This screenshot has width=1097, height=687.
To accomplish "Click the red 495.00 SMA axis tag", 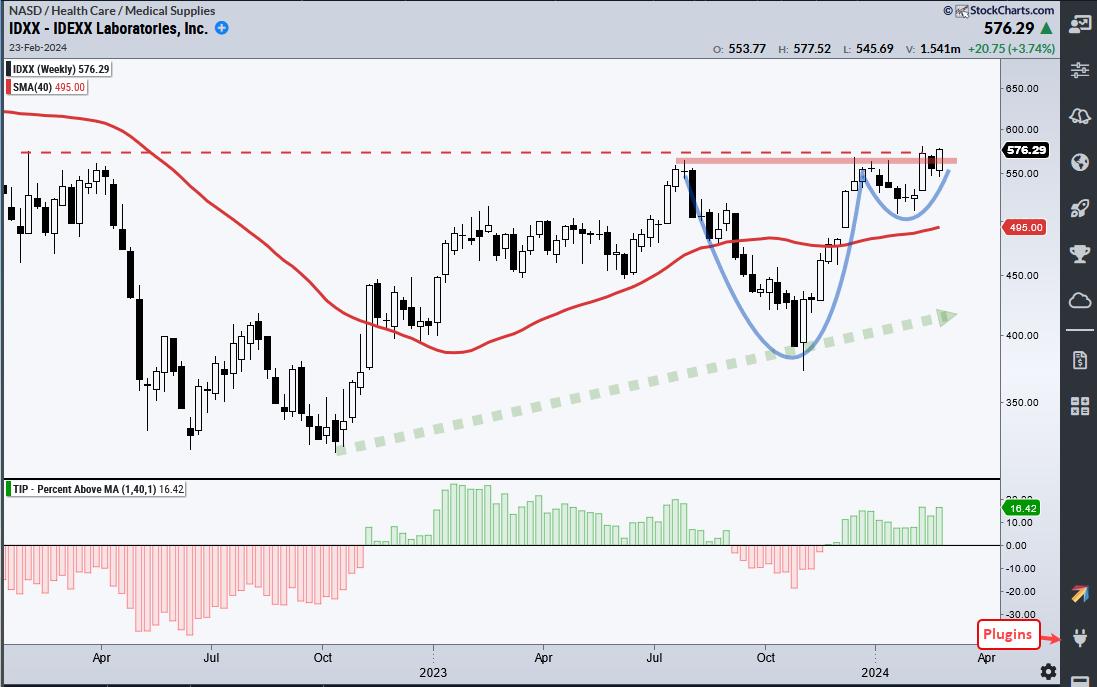I will pyautogui.click(x=1025, y=227).
